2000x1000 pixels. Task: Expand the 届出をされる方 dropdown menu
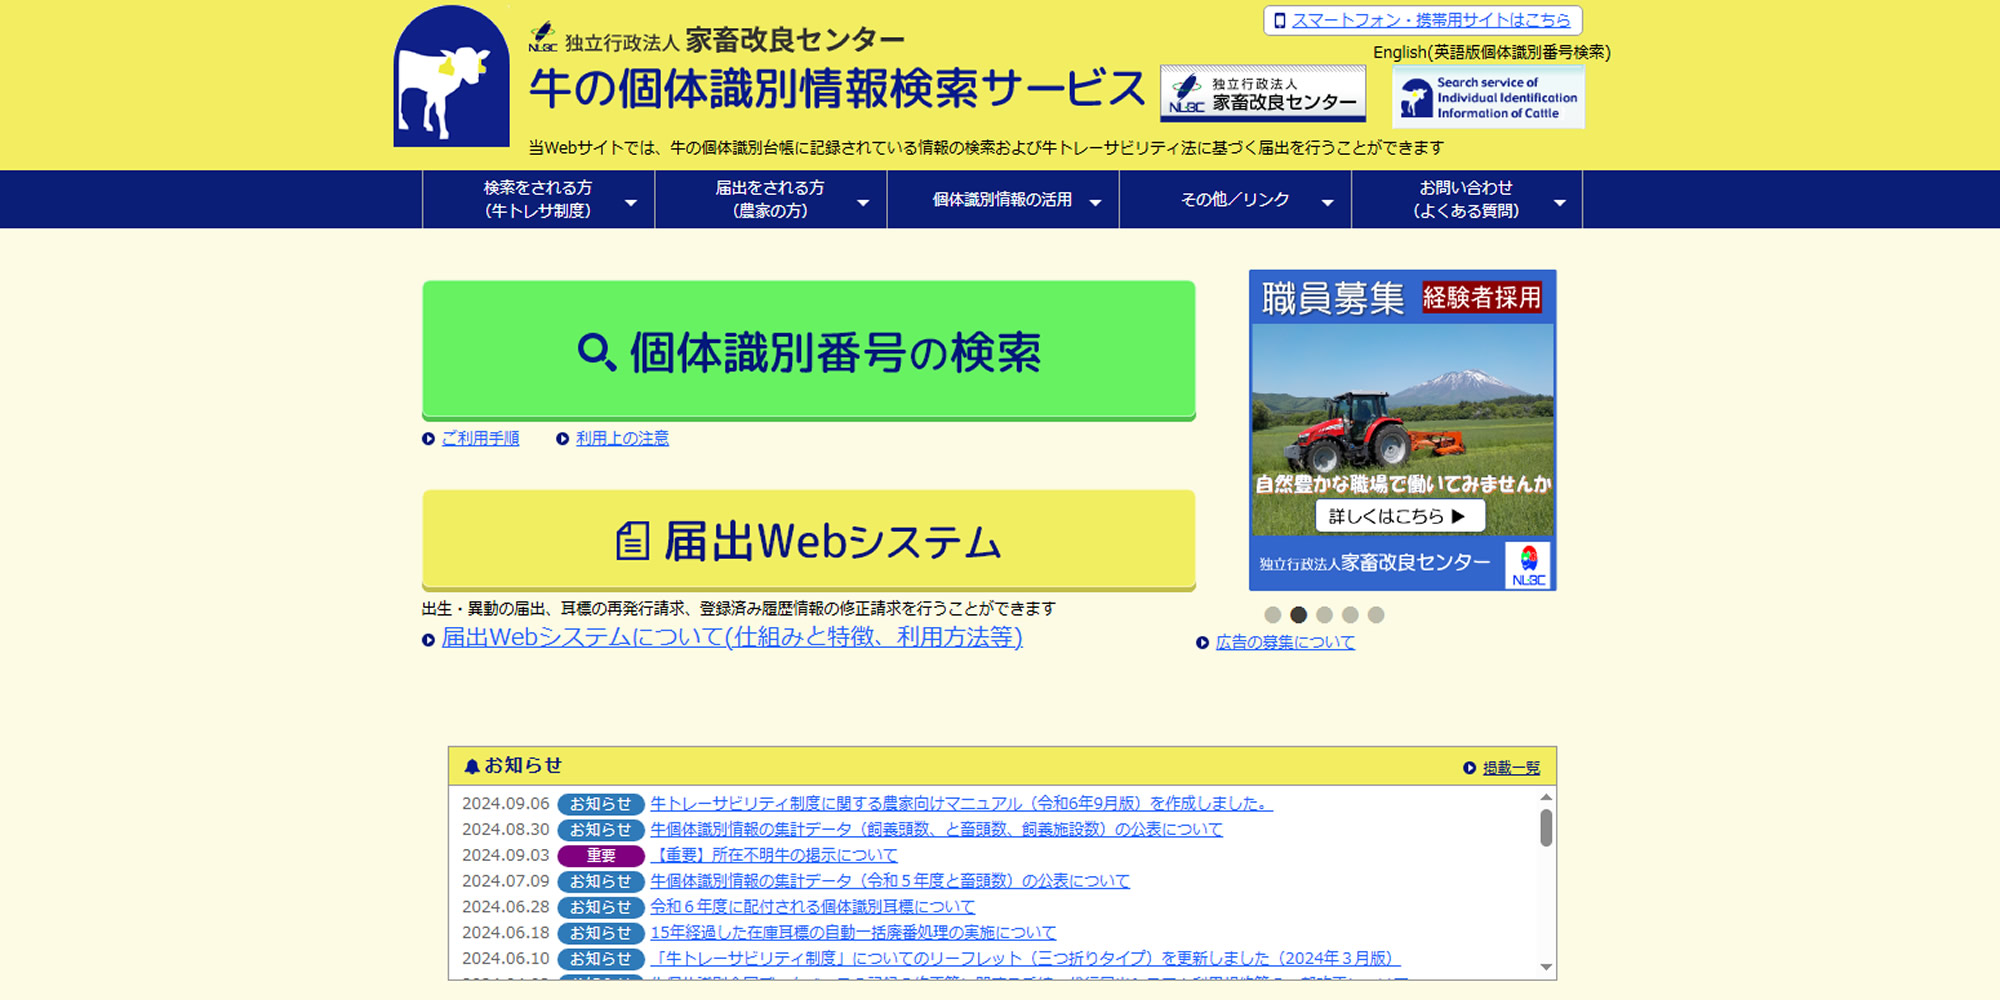[x=770, y=199]
